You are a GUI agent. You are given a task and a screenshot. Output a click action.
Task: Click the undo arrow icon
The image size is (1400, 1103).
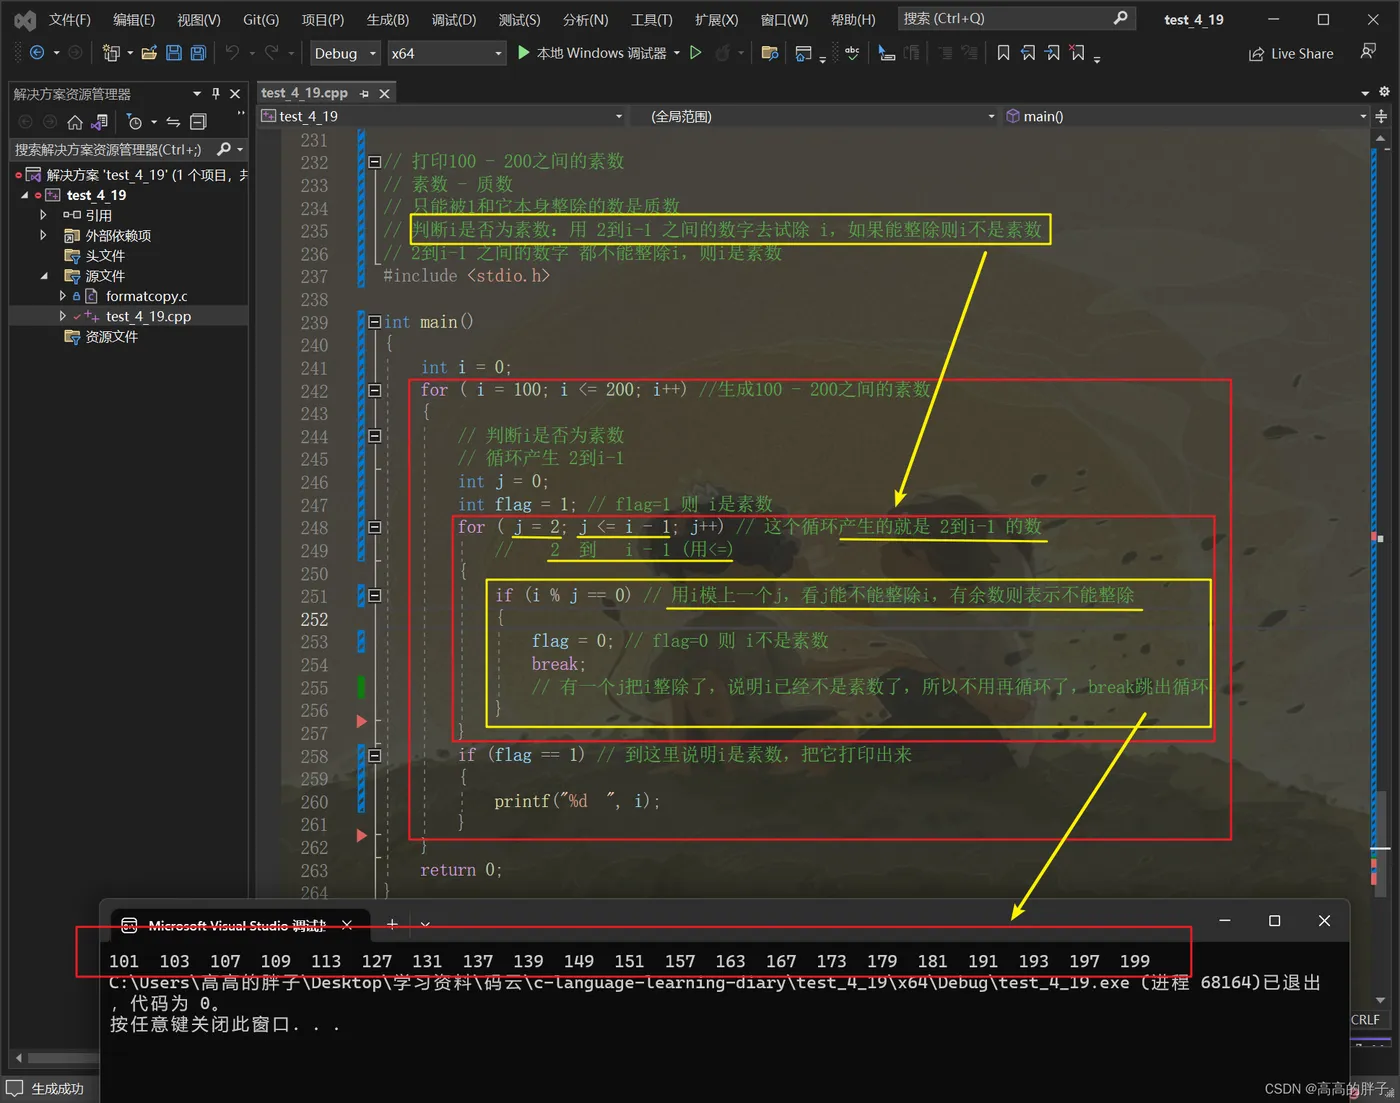pyautogui.click(x=232, y=53)
